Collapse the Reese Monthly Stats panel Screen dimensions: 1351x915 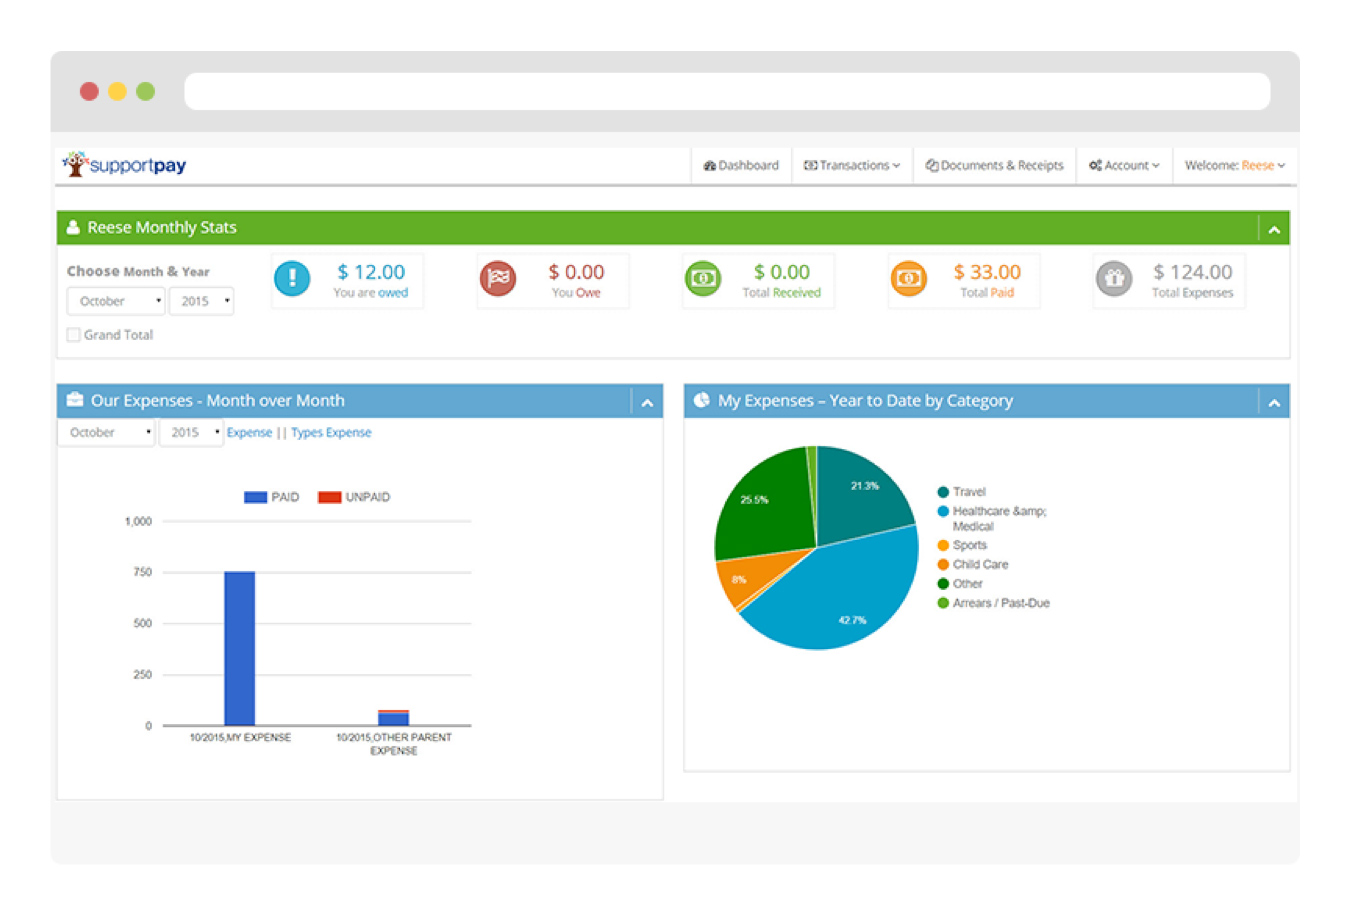(x=1274, y=229)
